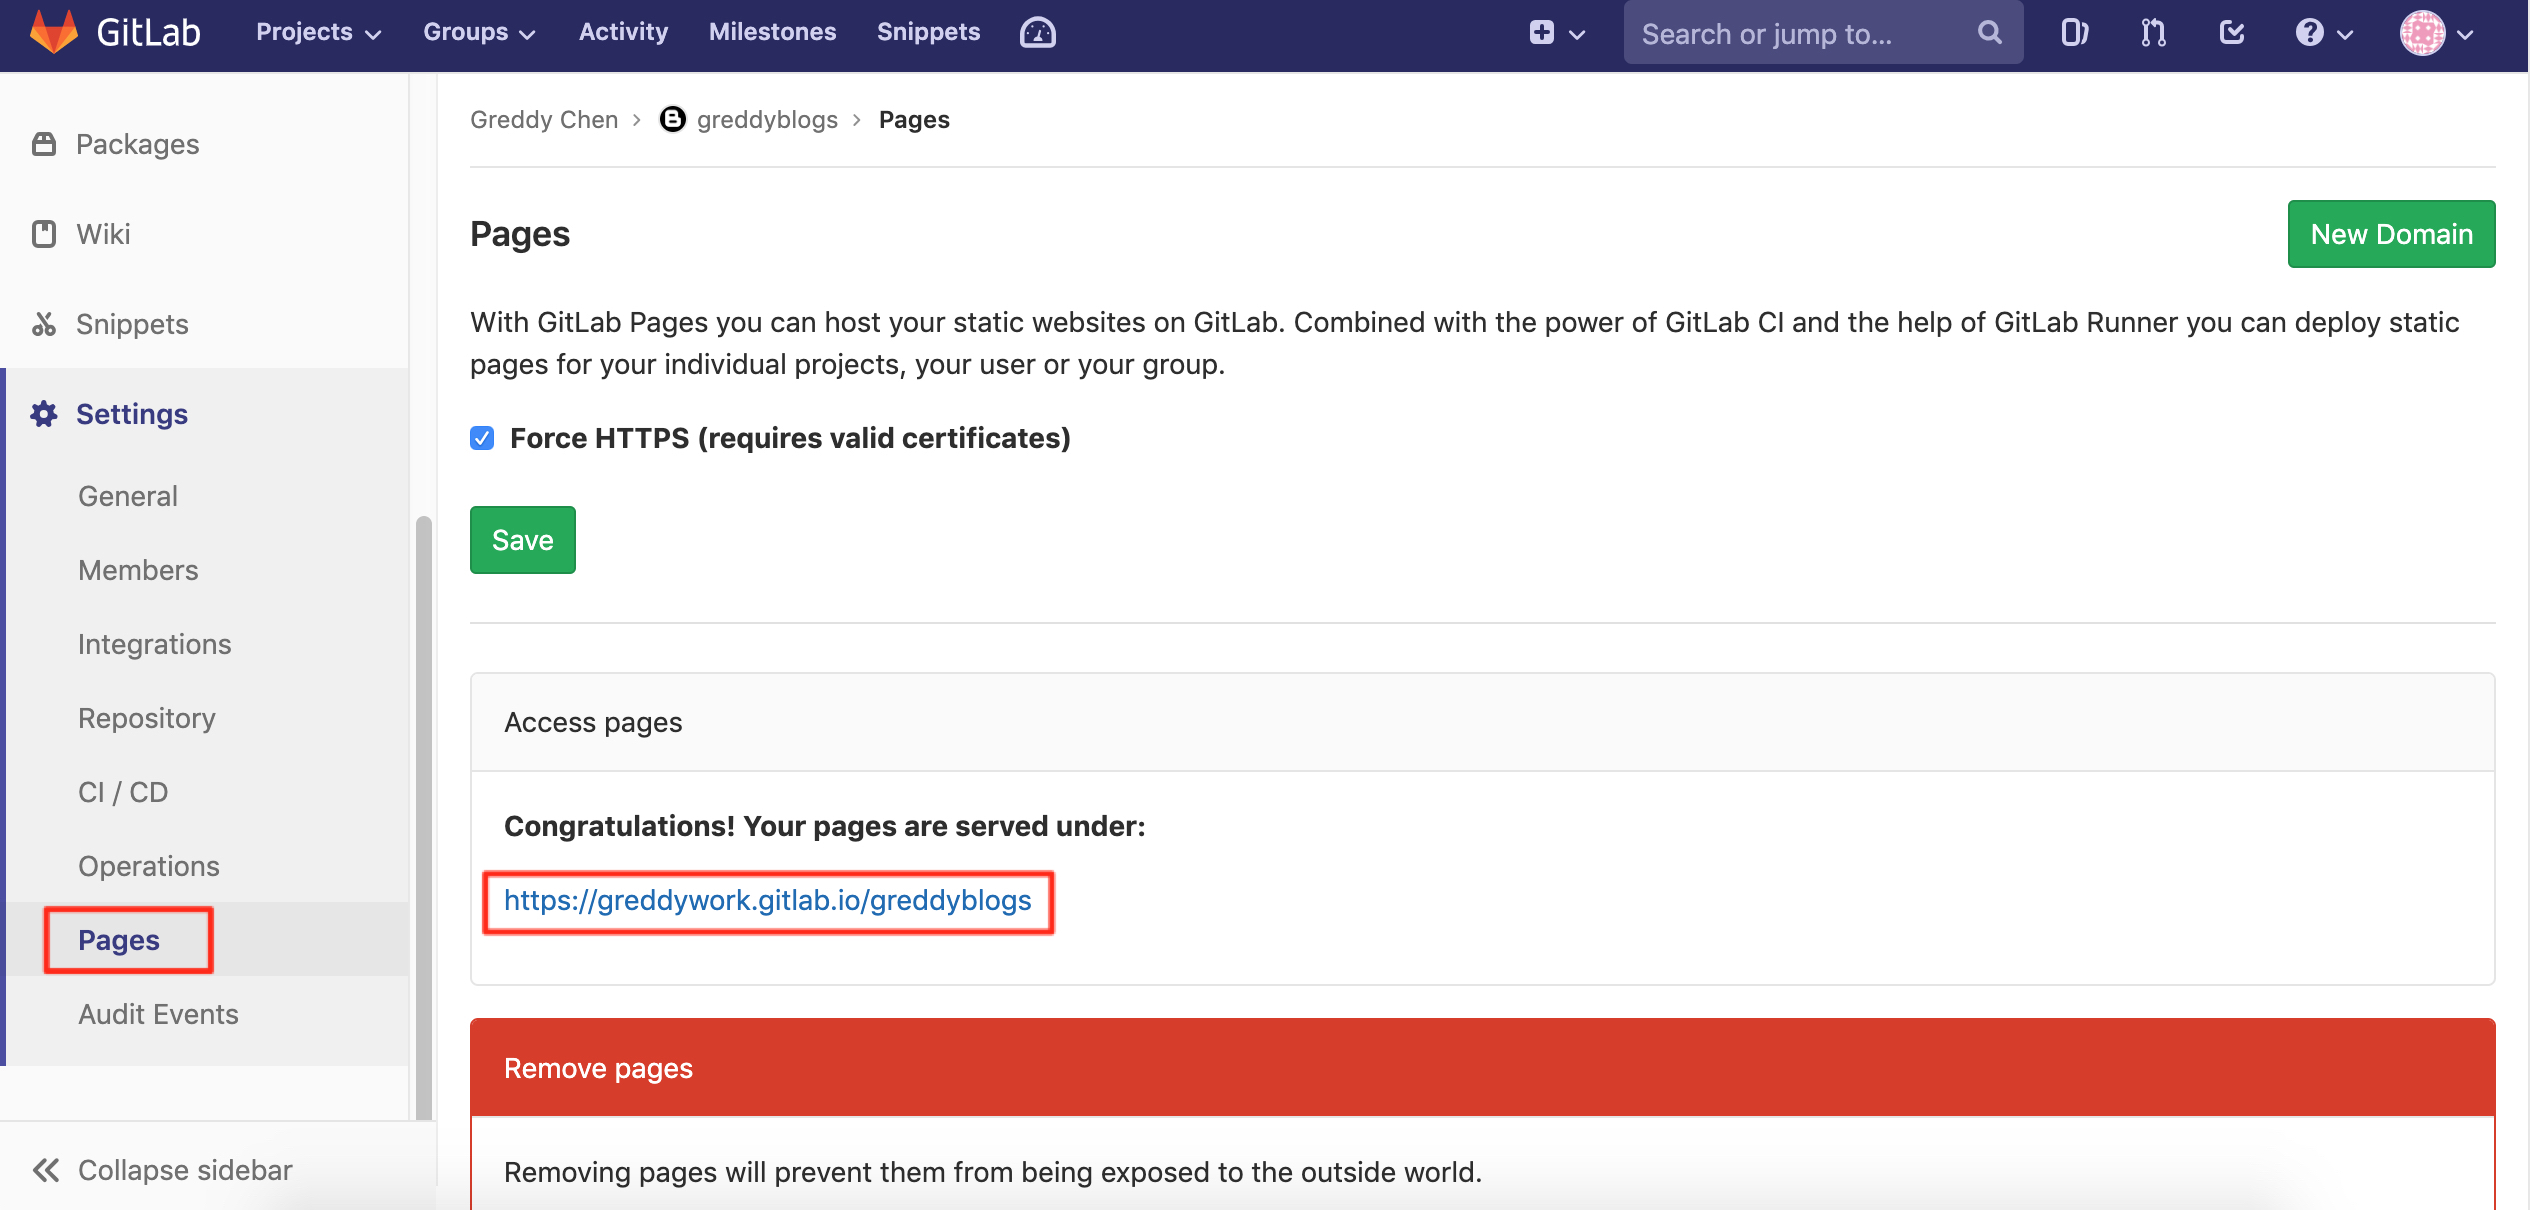
Task: Click the issues icon in navbar
Action: point(2074,33)
